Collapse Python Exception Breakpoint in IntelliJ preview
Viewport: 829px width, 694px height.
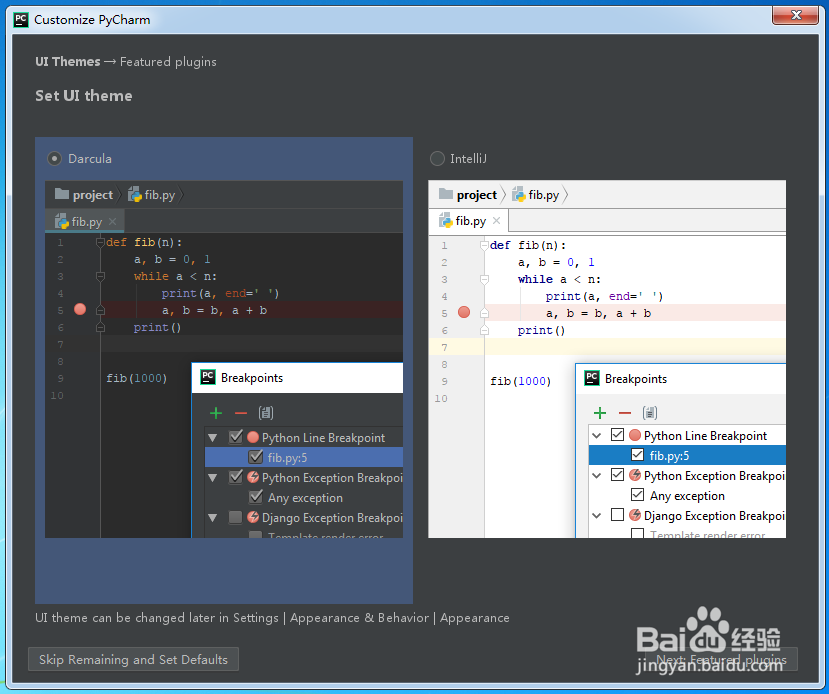pos(596,476)
